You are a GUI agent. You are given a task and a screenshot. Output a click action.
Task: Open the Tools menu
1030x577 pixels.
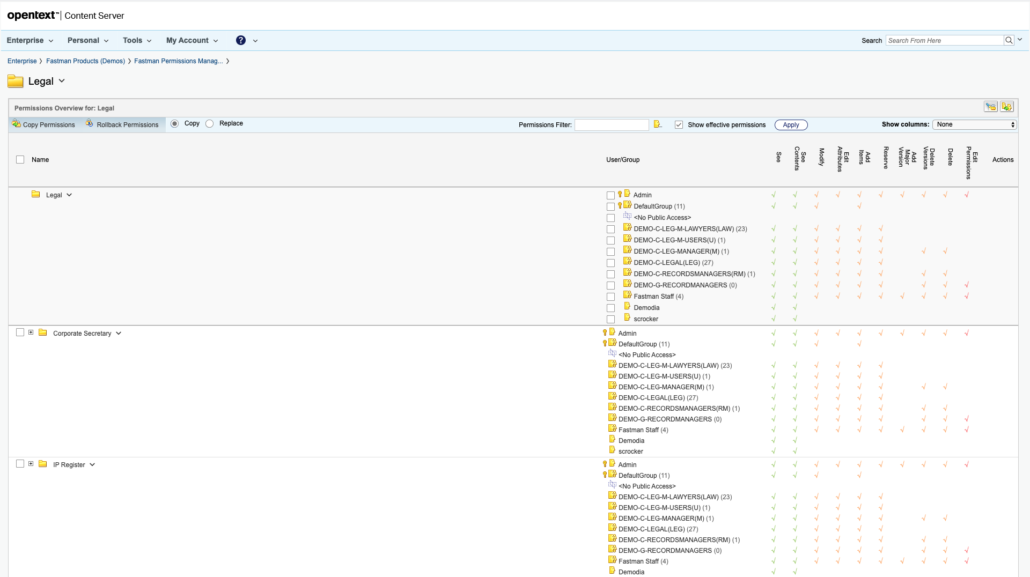click(x=137, y=40)
